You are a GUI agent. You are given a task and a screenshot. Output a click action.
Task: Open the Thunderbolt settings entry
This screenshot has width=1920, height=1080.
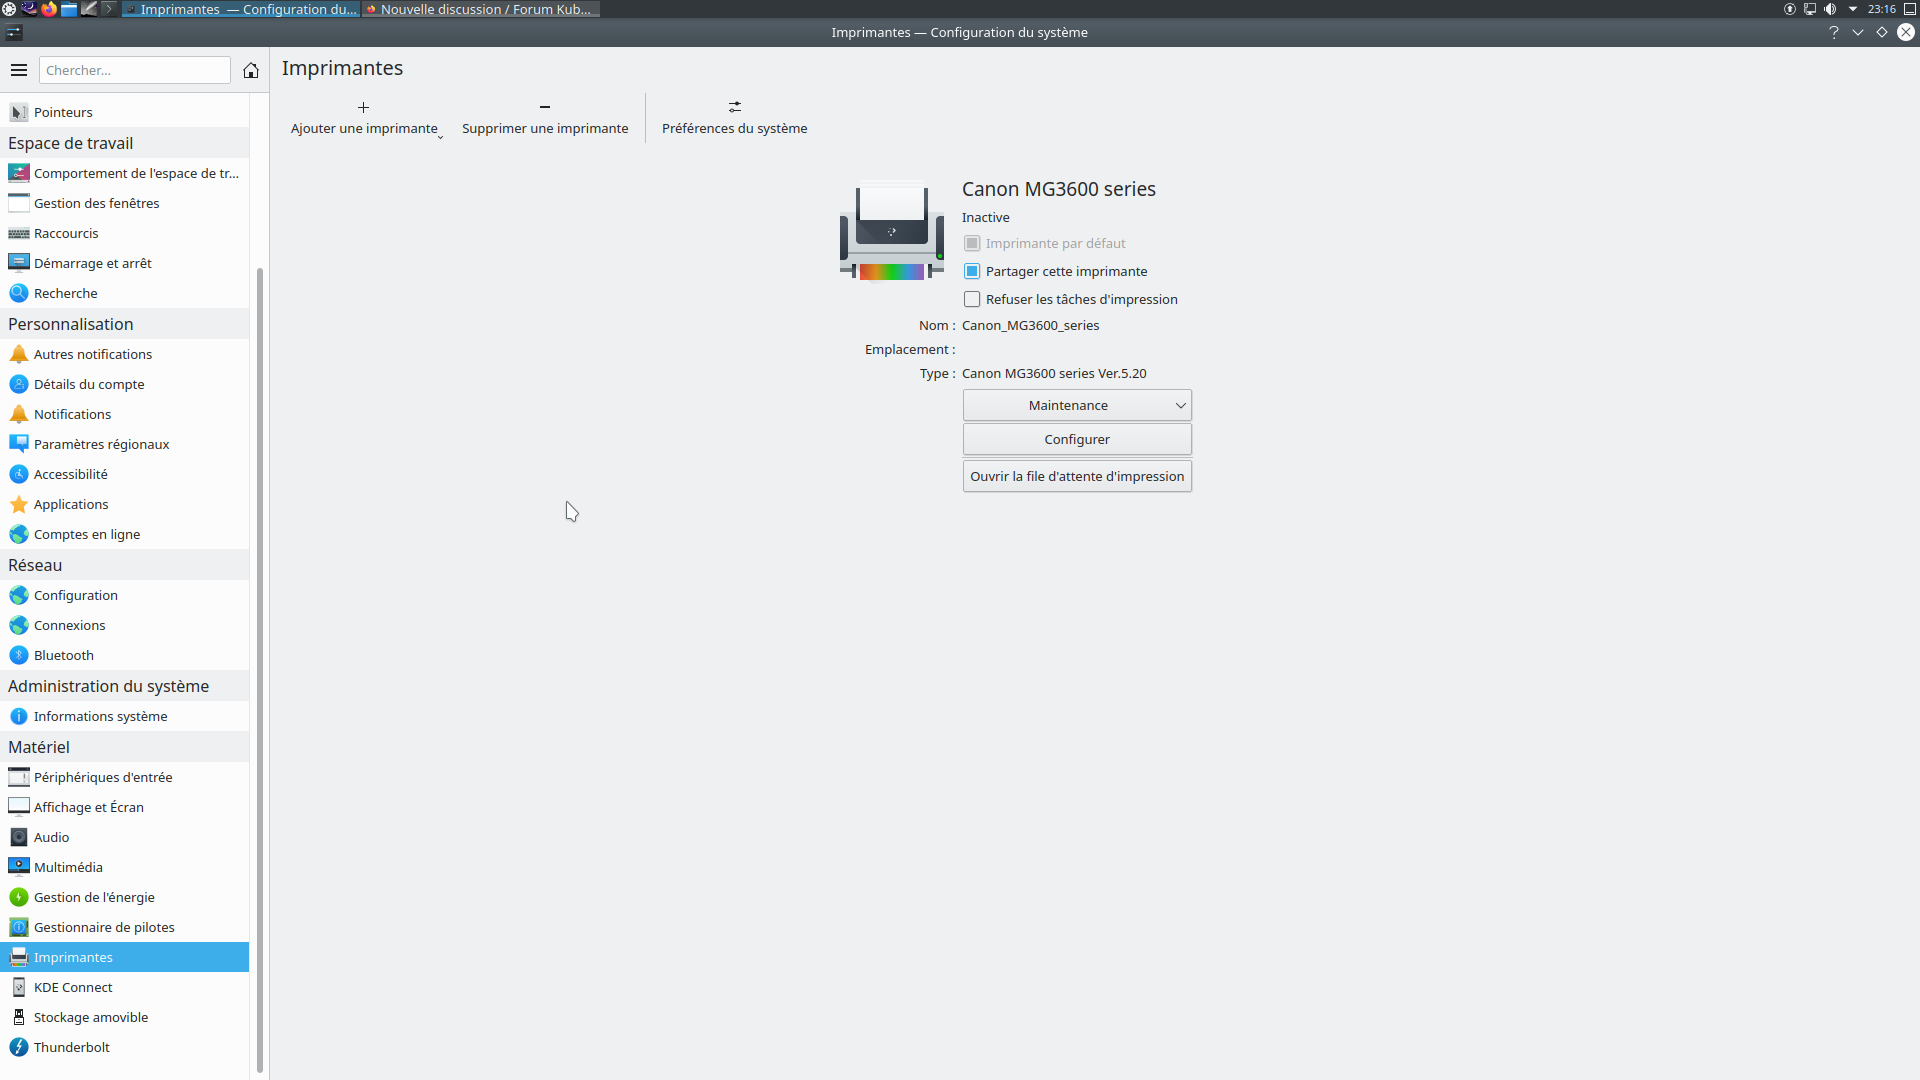click(72, 1047)
